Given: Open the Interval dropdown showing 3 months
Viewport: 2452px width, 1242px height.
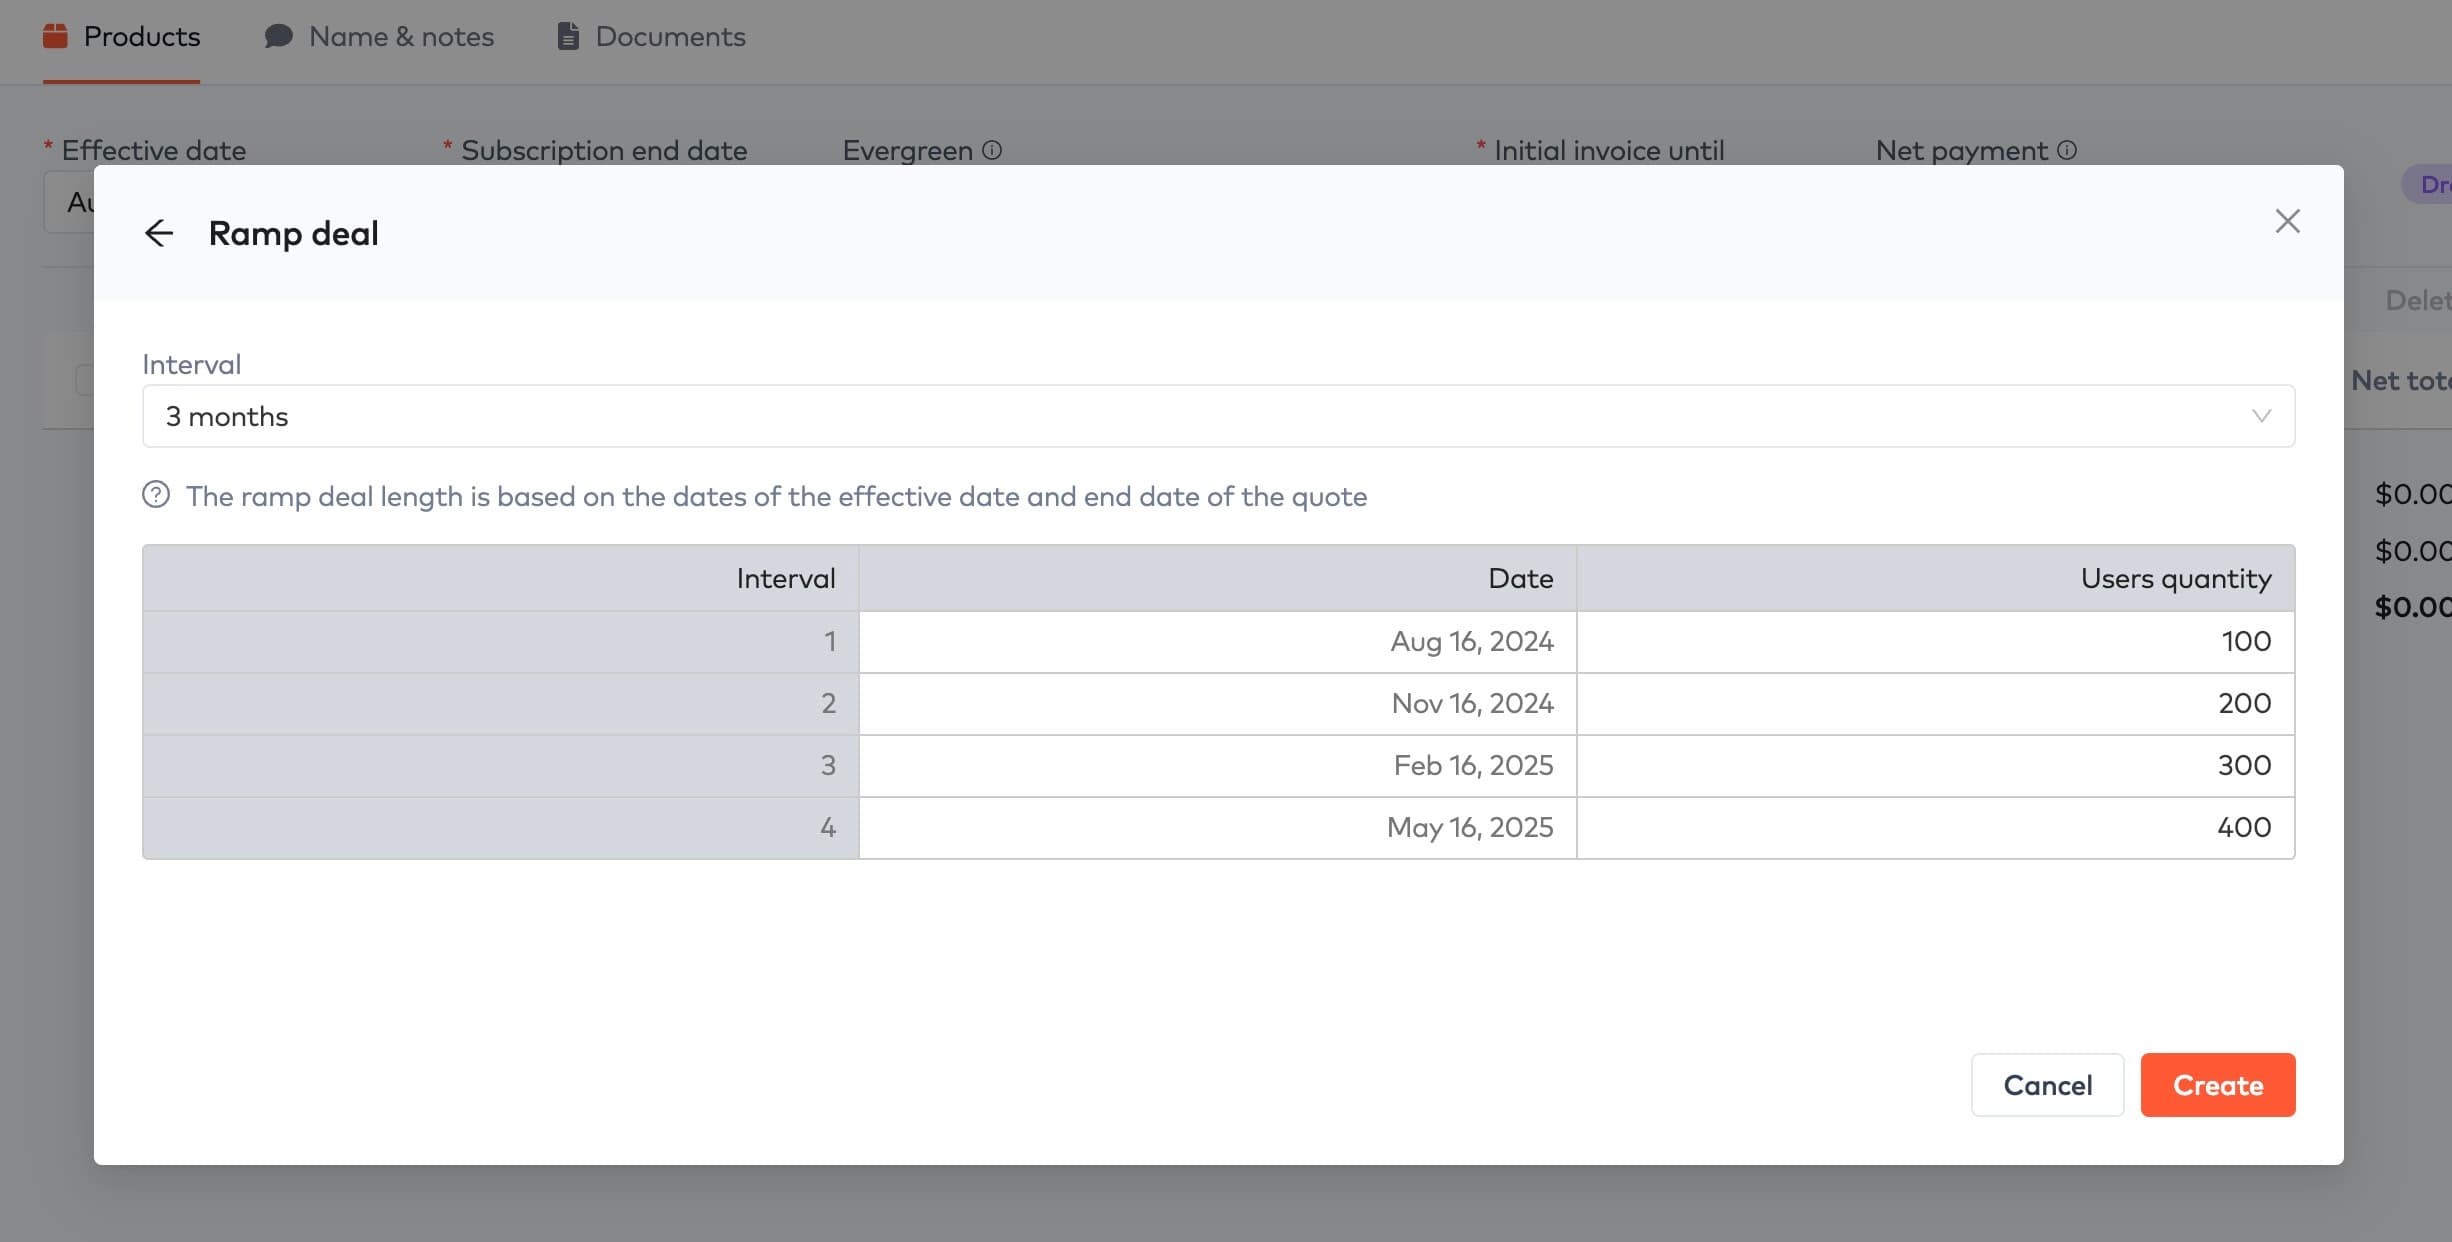Looking at the screenshot, I should pos(1217,416).
